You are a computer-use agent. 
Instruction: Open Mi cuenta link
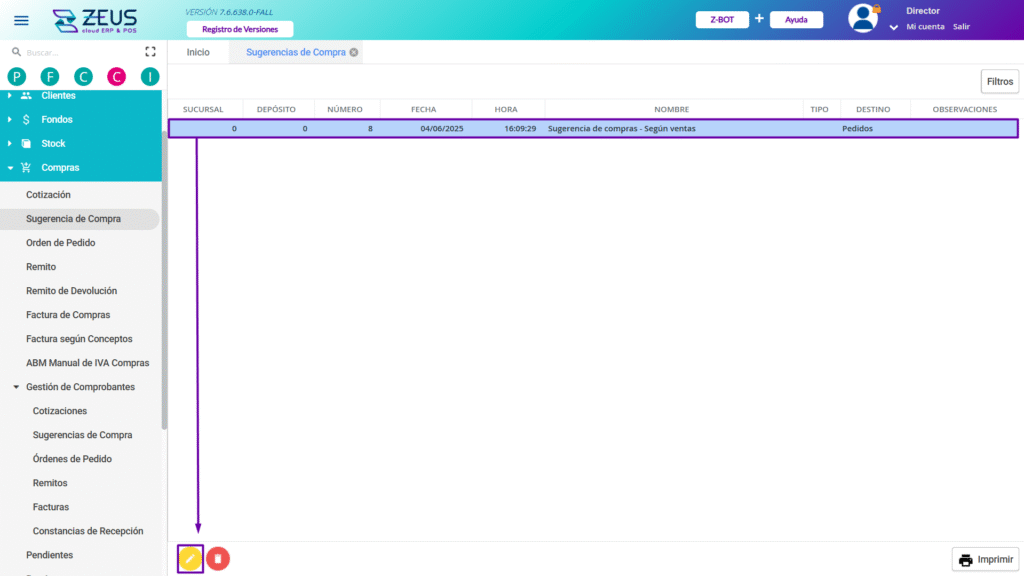tap(925, 27)
